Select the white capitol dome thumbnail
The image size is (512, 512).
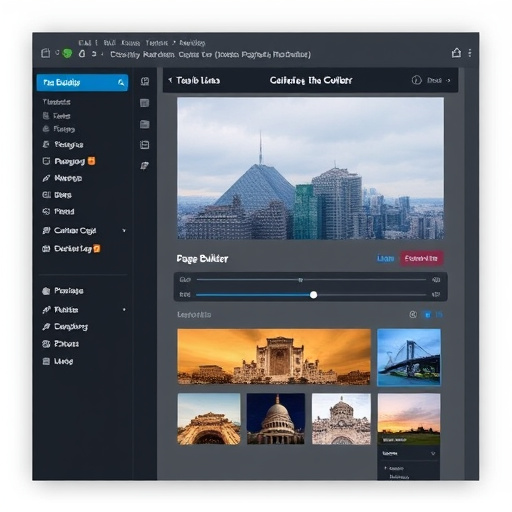tap(276, 419)
